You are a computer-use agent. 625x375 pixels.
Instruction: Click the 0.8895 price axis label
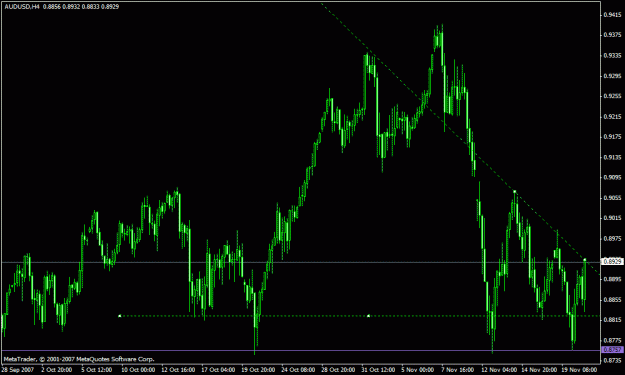[613, 279]
